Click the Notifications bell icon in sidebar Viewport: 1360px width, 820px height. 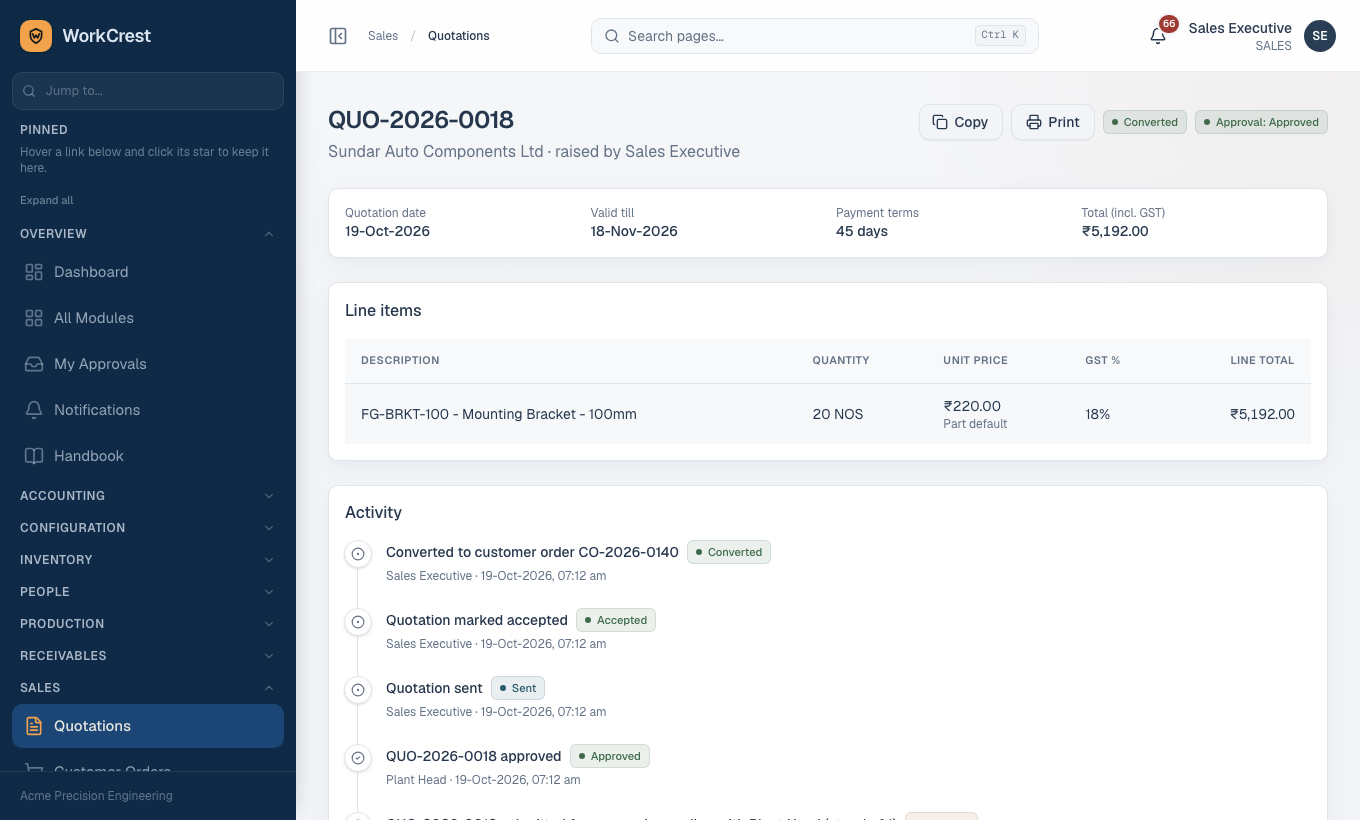(34, 410)
